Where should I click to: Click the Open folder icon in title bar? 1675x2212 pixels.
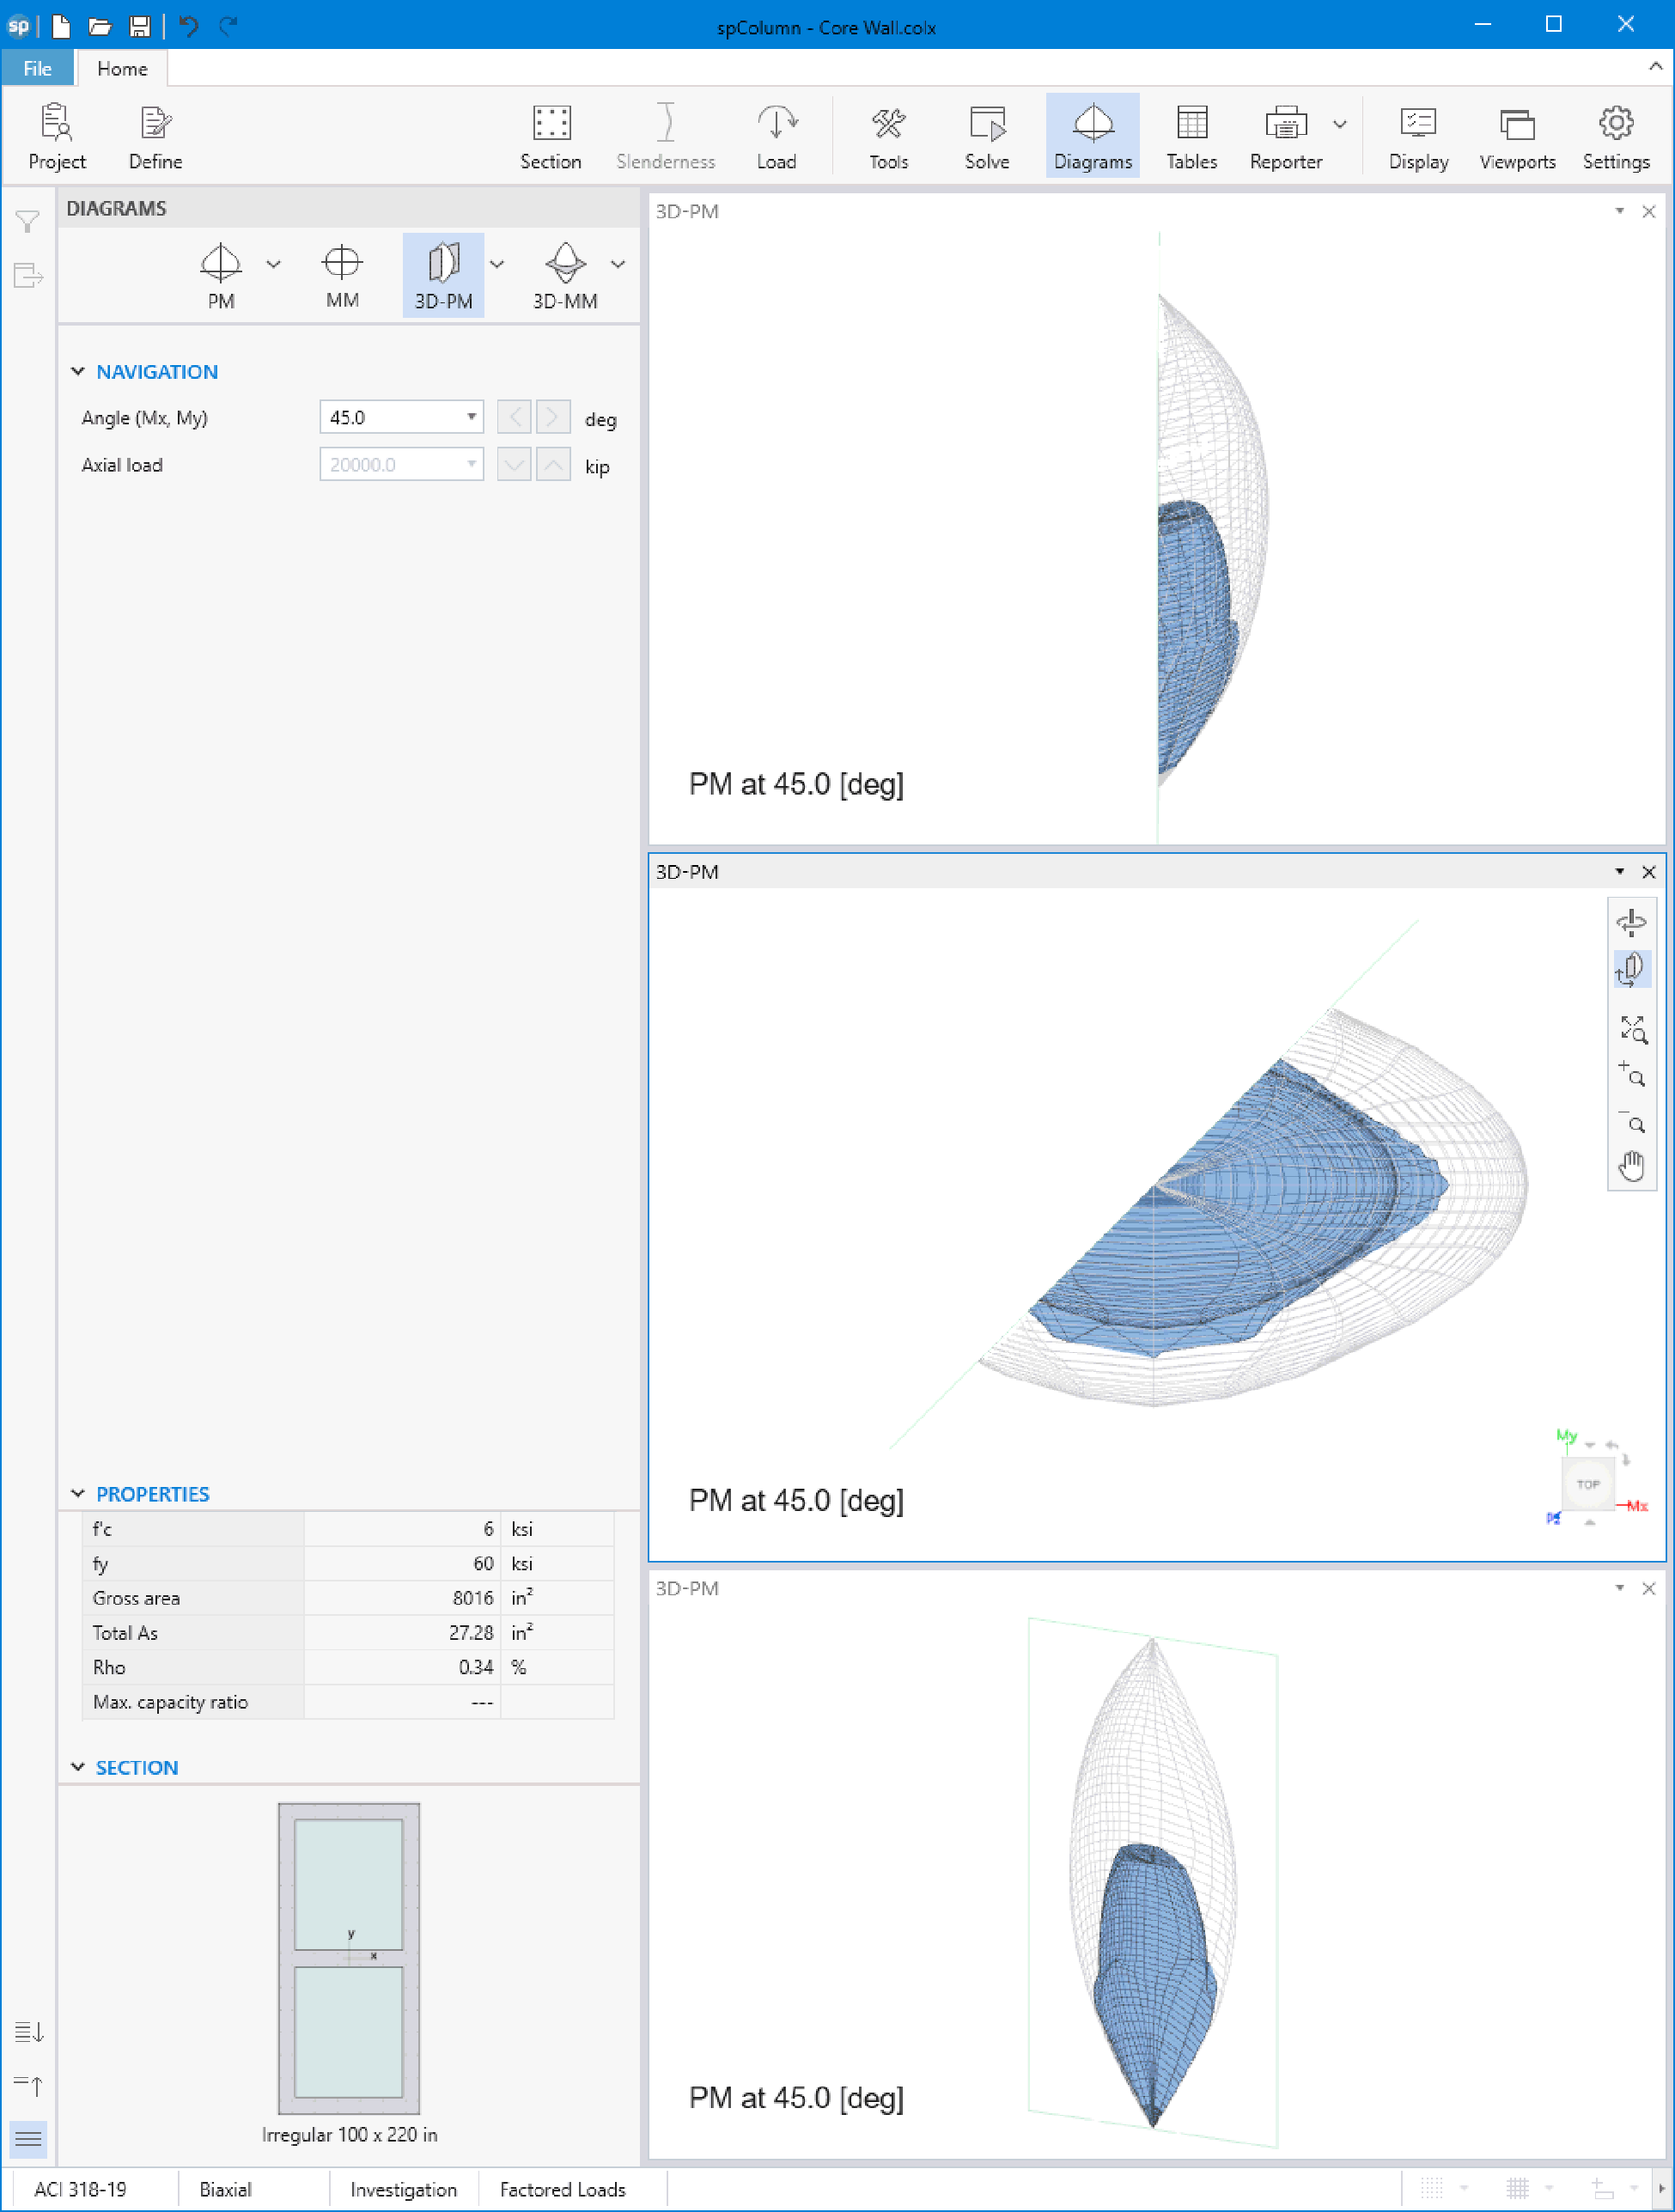(x=99, y=26)
